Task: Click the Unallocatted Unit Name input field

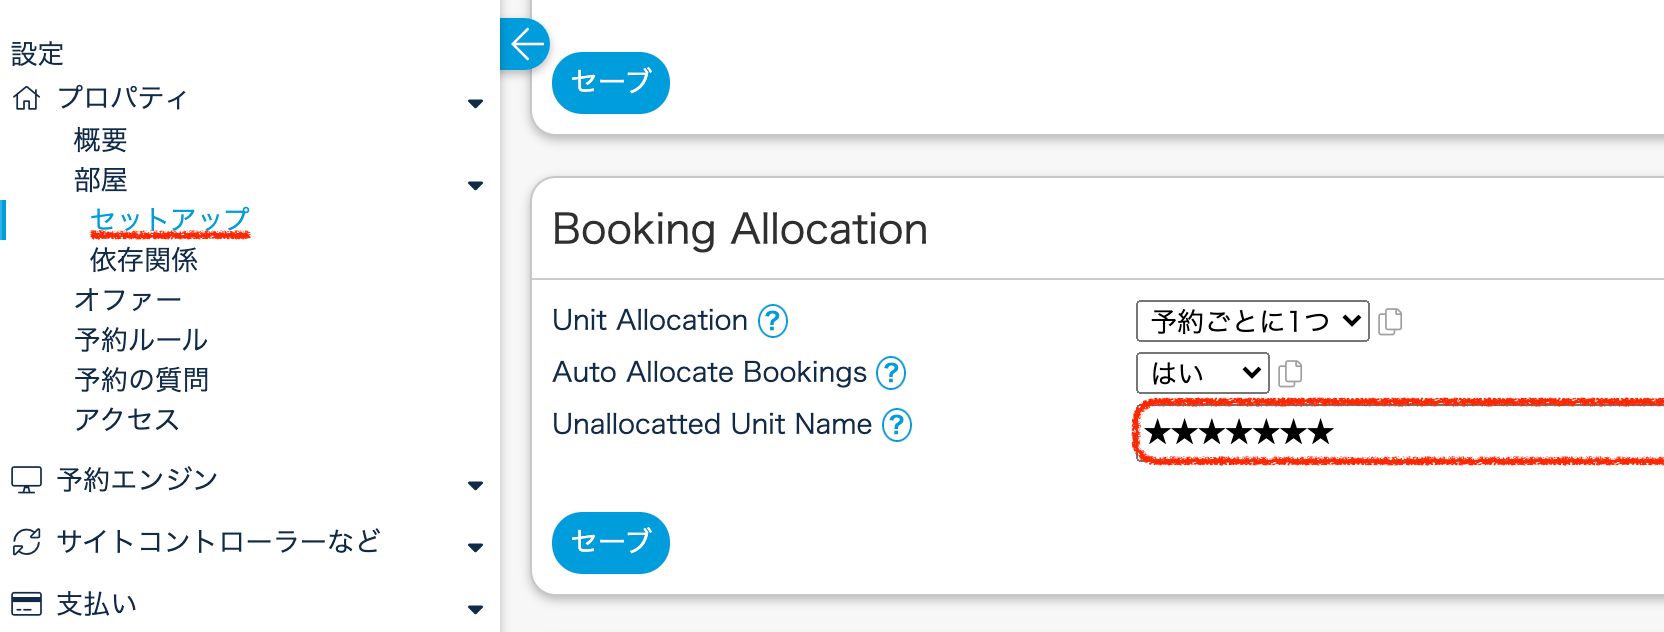Action: [x=1400, y=432]
